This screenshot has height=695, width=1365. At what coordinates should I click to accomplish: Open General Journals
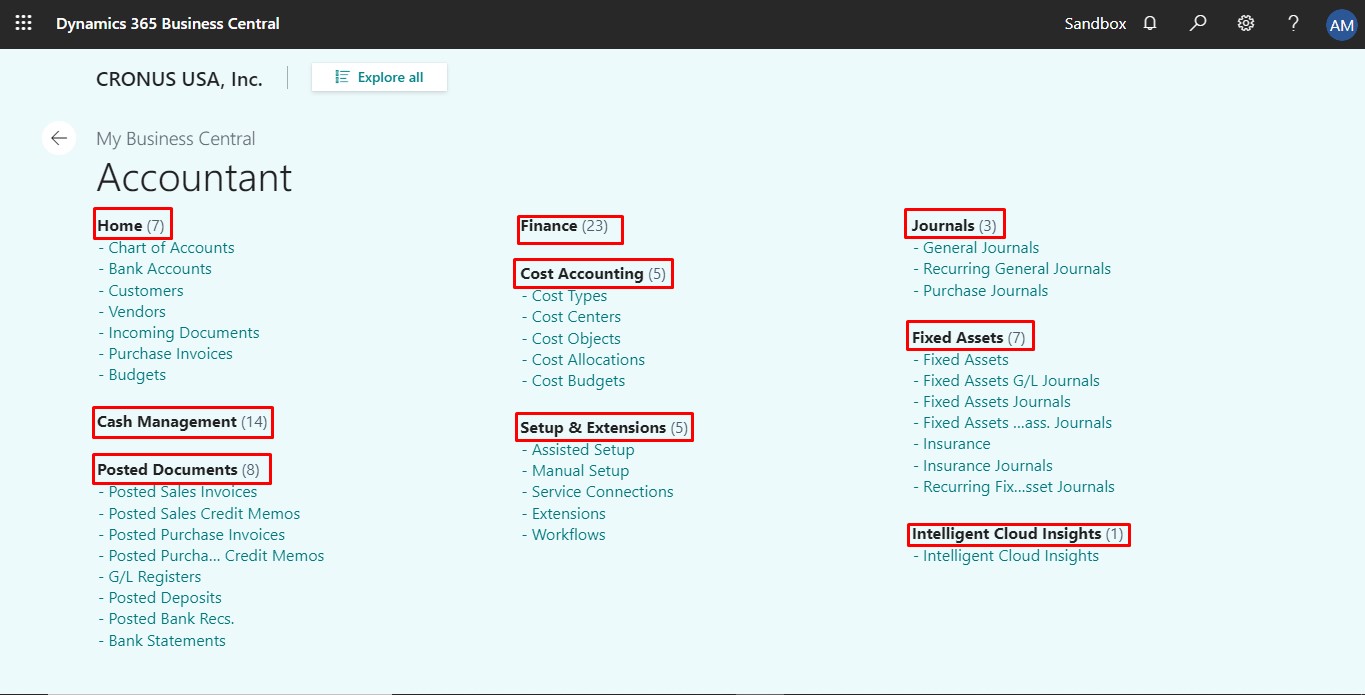981,248
